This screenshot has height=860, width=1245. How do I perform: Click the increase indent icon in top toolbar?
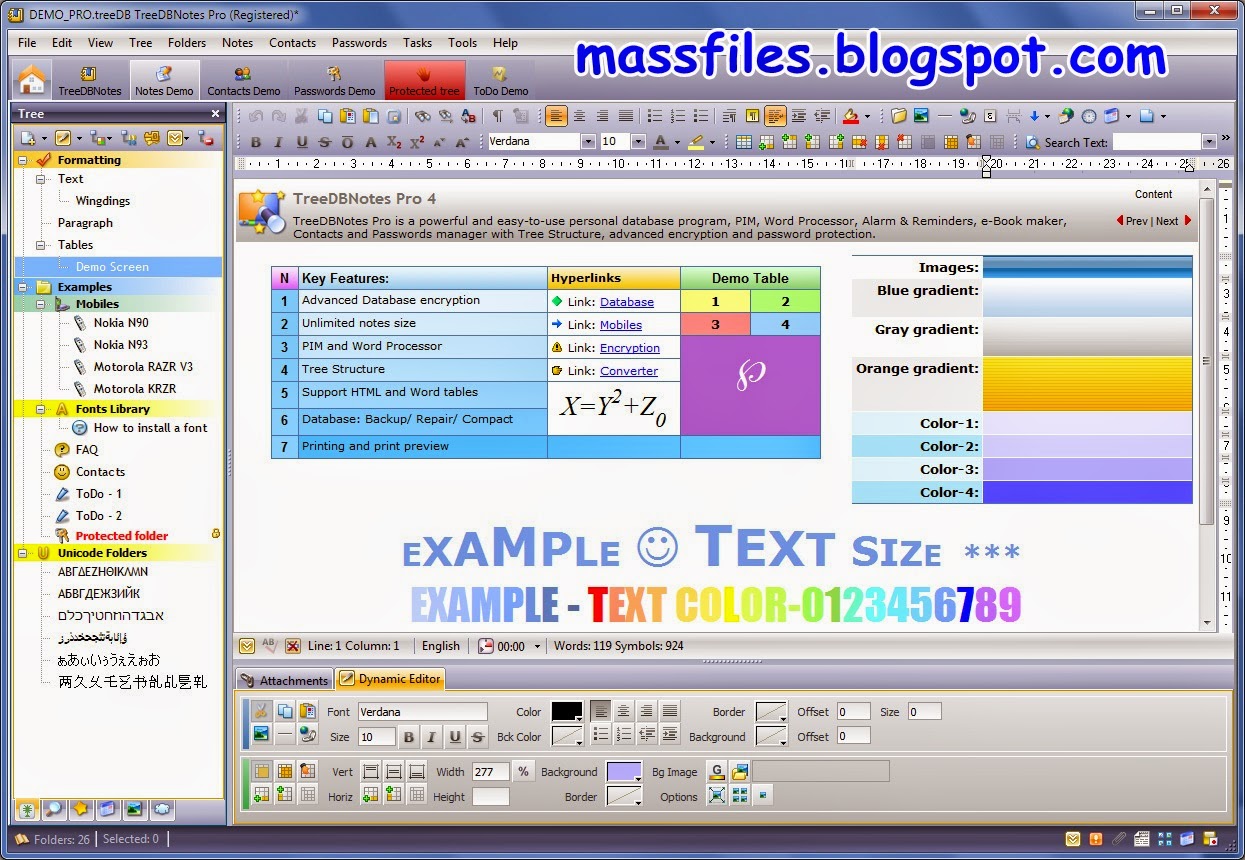click(799, 116)
